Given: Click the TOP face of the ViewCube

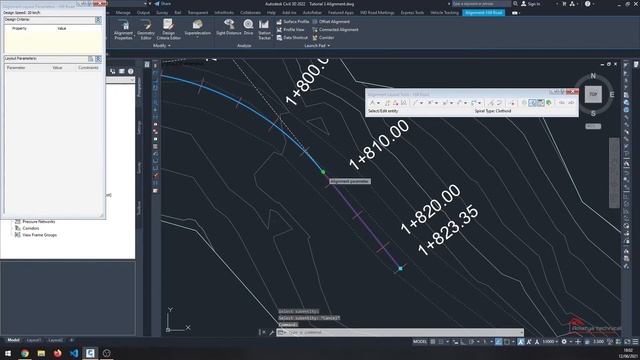Looking at the screenshot, I should click(593, 94).
